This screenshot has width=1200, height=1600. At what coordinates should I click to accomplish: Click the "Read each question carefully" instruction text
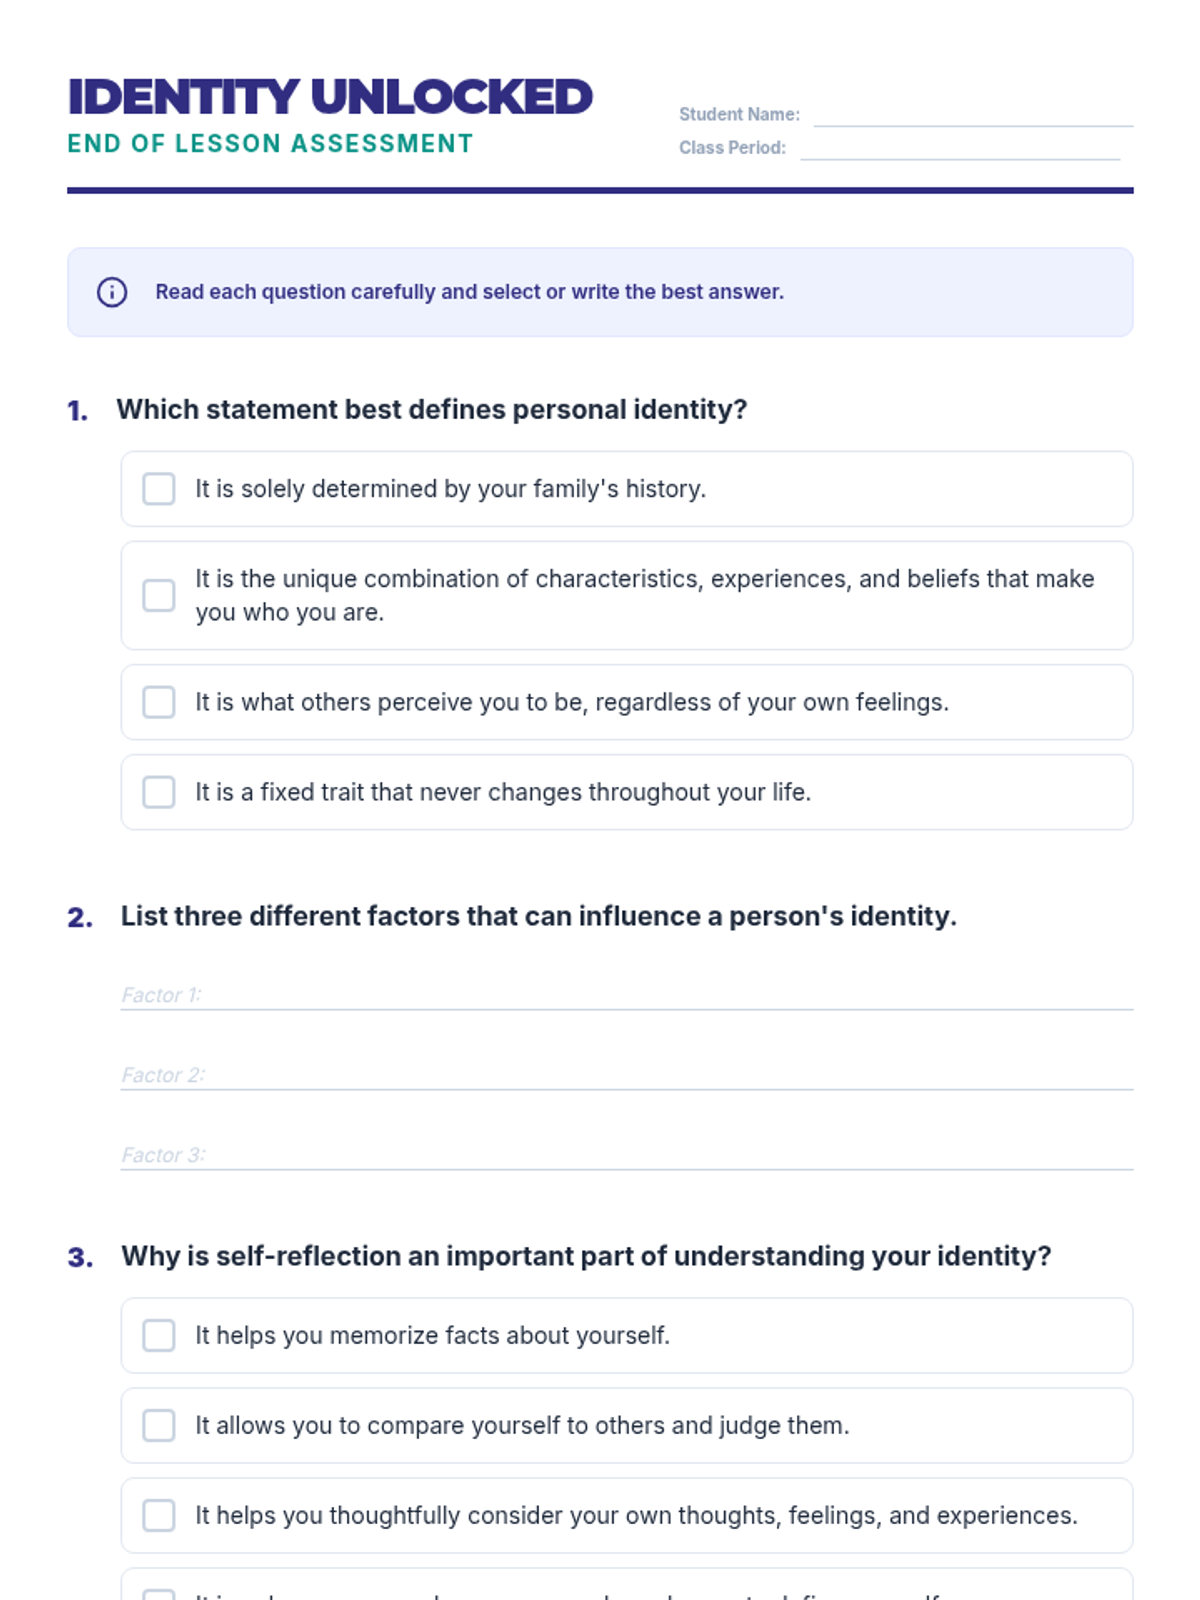(469, 292)
